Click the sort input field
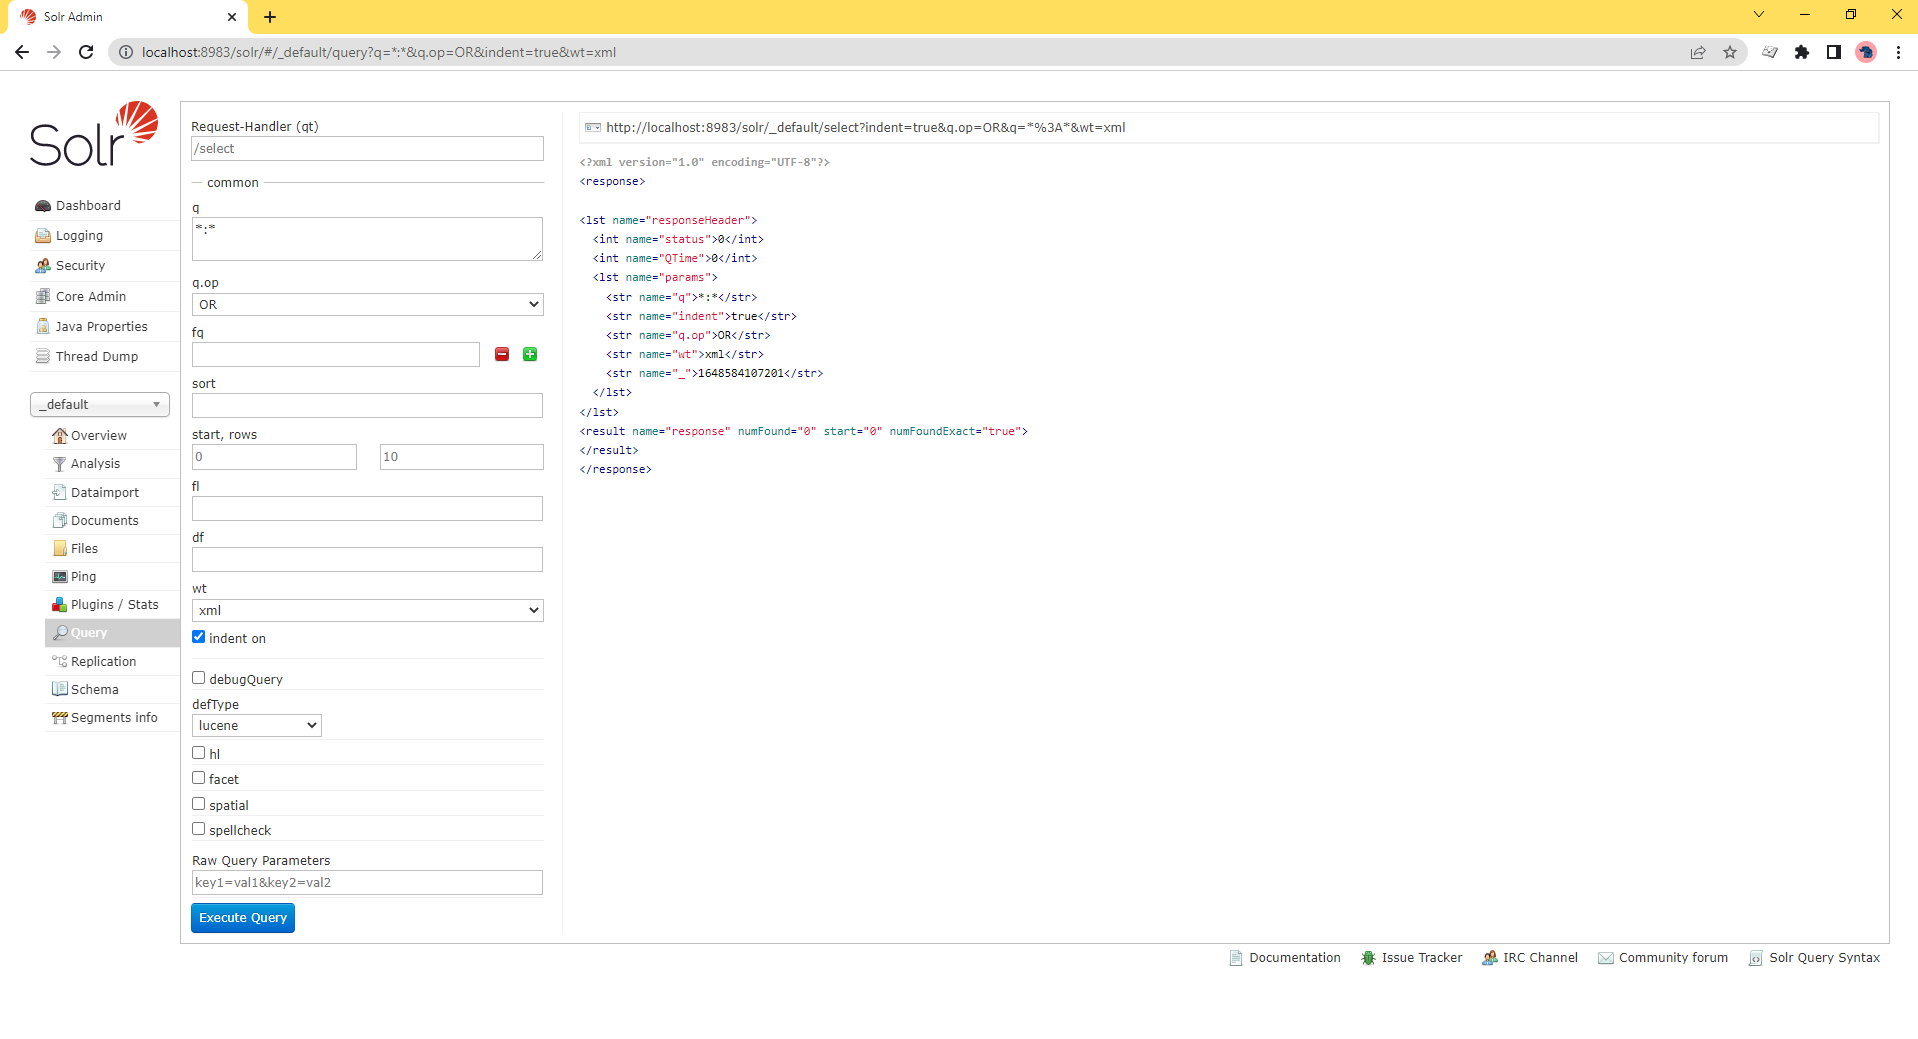Screen dimensions: 1918x1039 (x=367, y=405)
